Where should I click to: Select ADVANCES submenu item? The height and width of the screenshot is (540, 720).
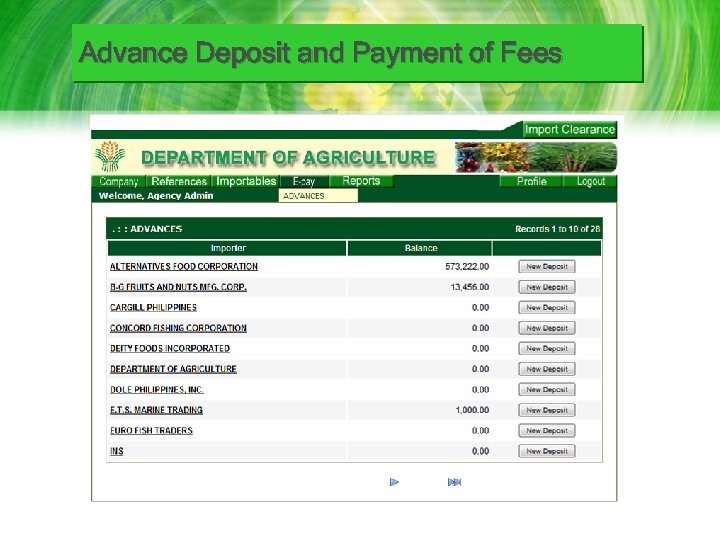coord(318,196)
